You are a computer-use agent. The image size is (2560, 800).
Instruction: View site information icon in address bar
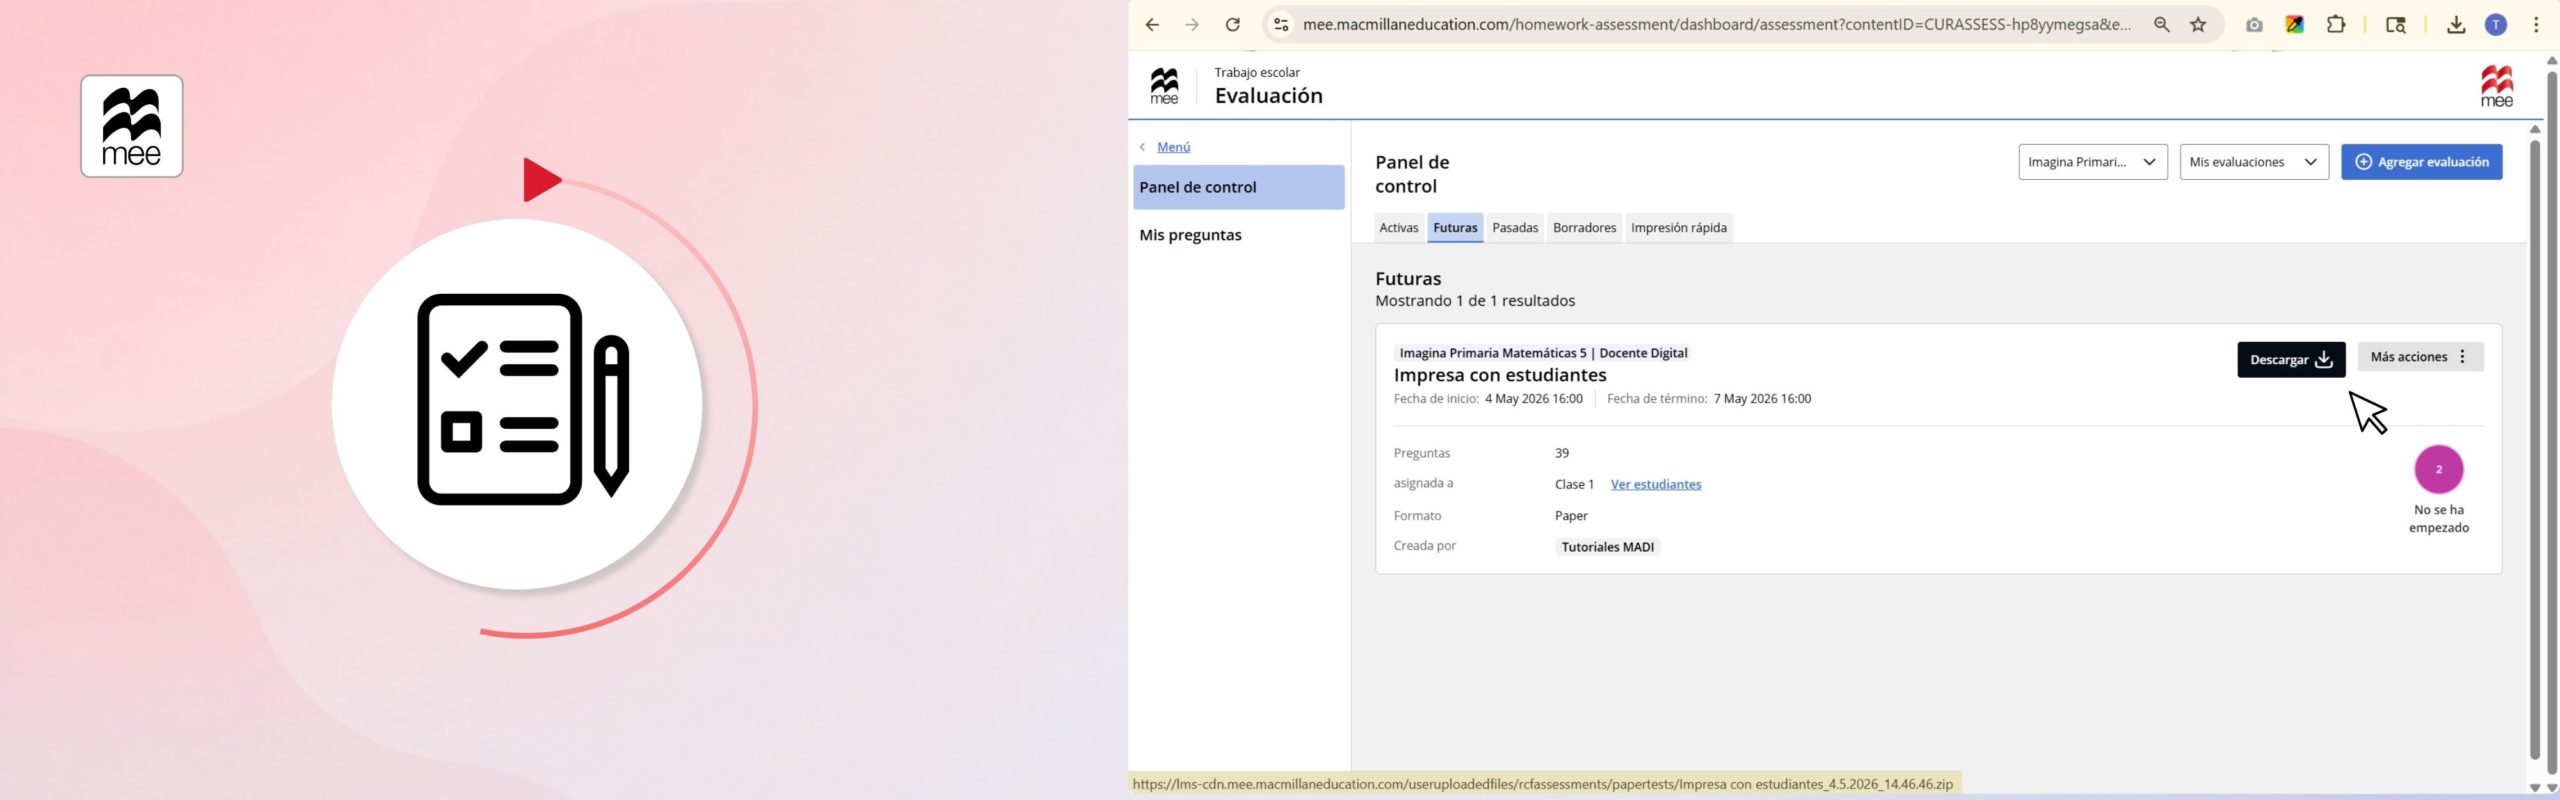click(x=1281, y=25)
